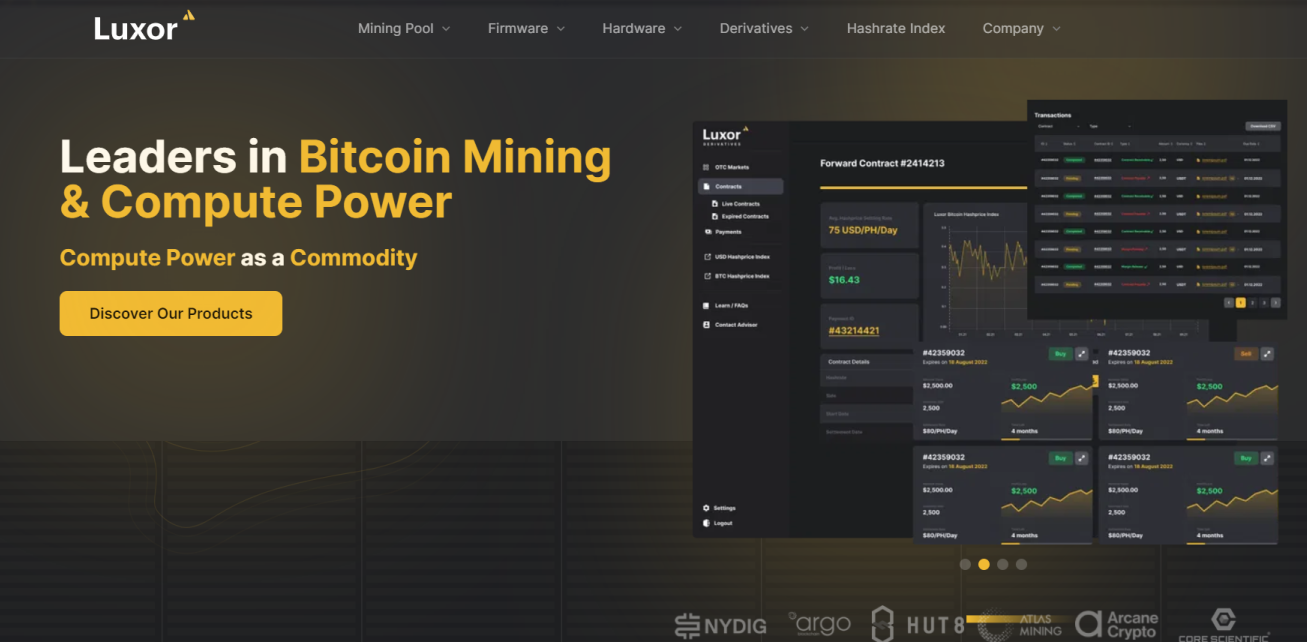Image resolution: width=1307 pixels, height=642 pixels.
Task: Open the BTC Hashprice Index sidebar link
Action: point(736,276)
